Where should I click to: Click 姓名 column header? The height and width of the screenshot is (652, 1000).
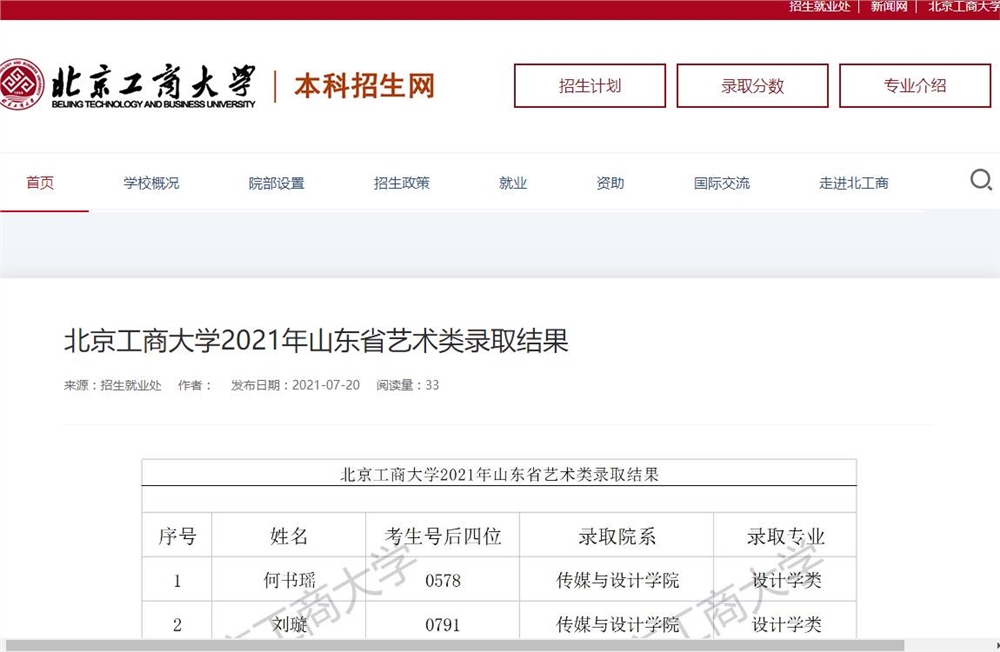pyautogui.click(x=289, y=536)
